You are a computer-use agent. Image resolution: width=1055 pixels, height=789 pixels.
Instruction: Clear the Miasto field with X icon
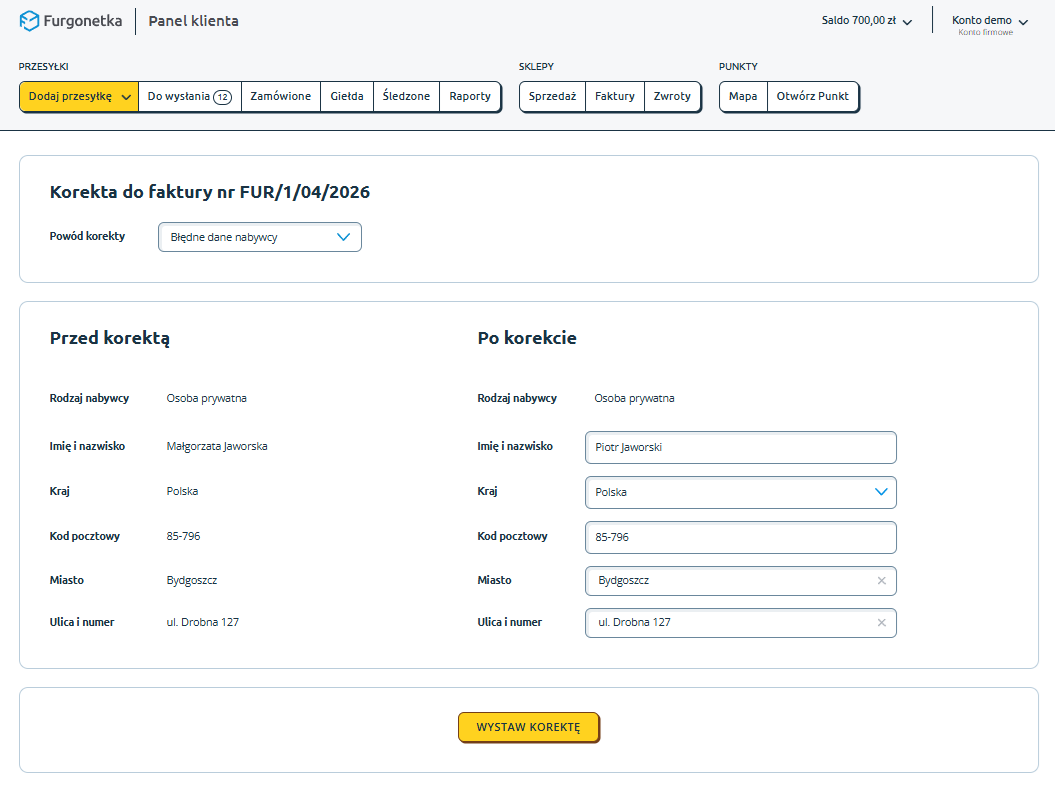point(881,581)
